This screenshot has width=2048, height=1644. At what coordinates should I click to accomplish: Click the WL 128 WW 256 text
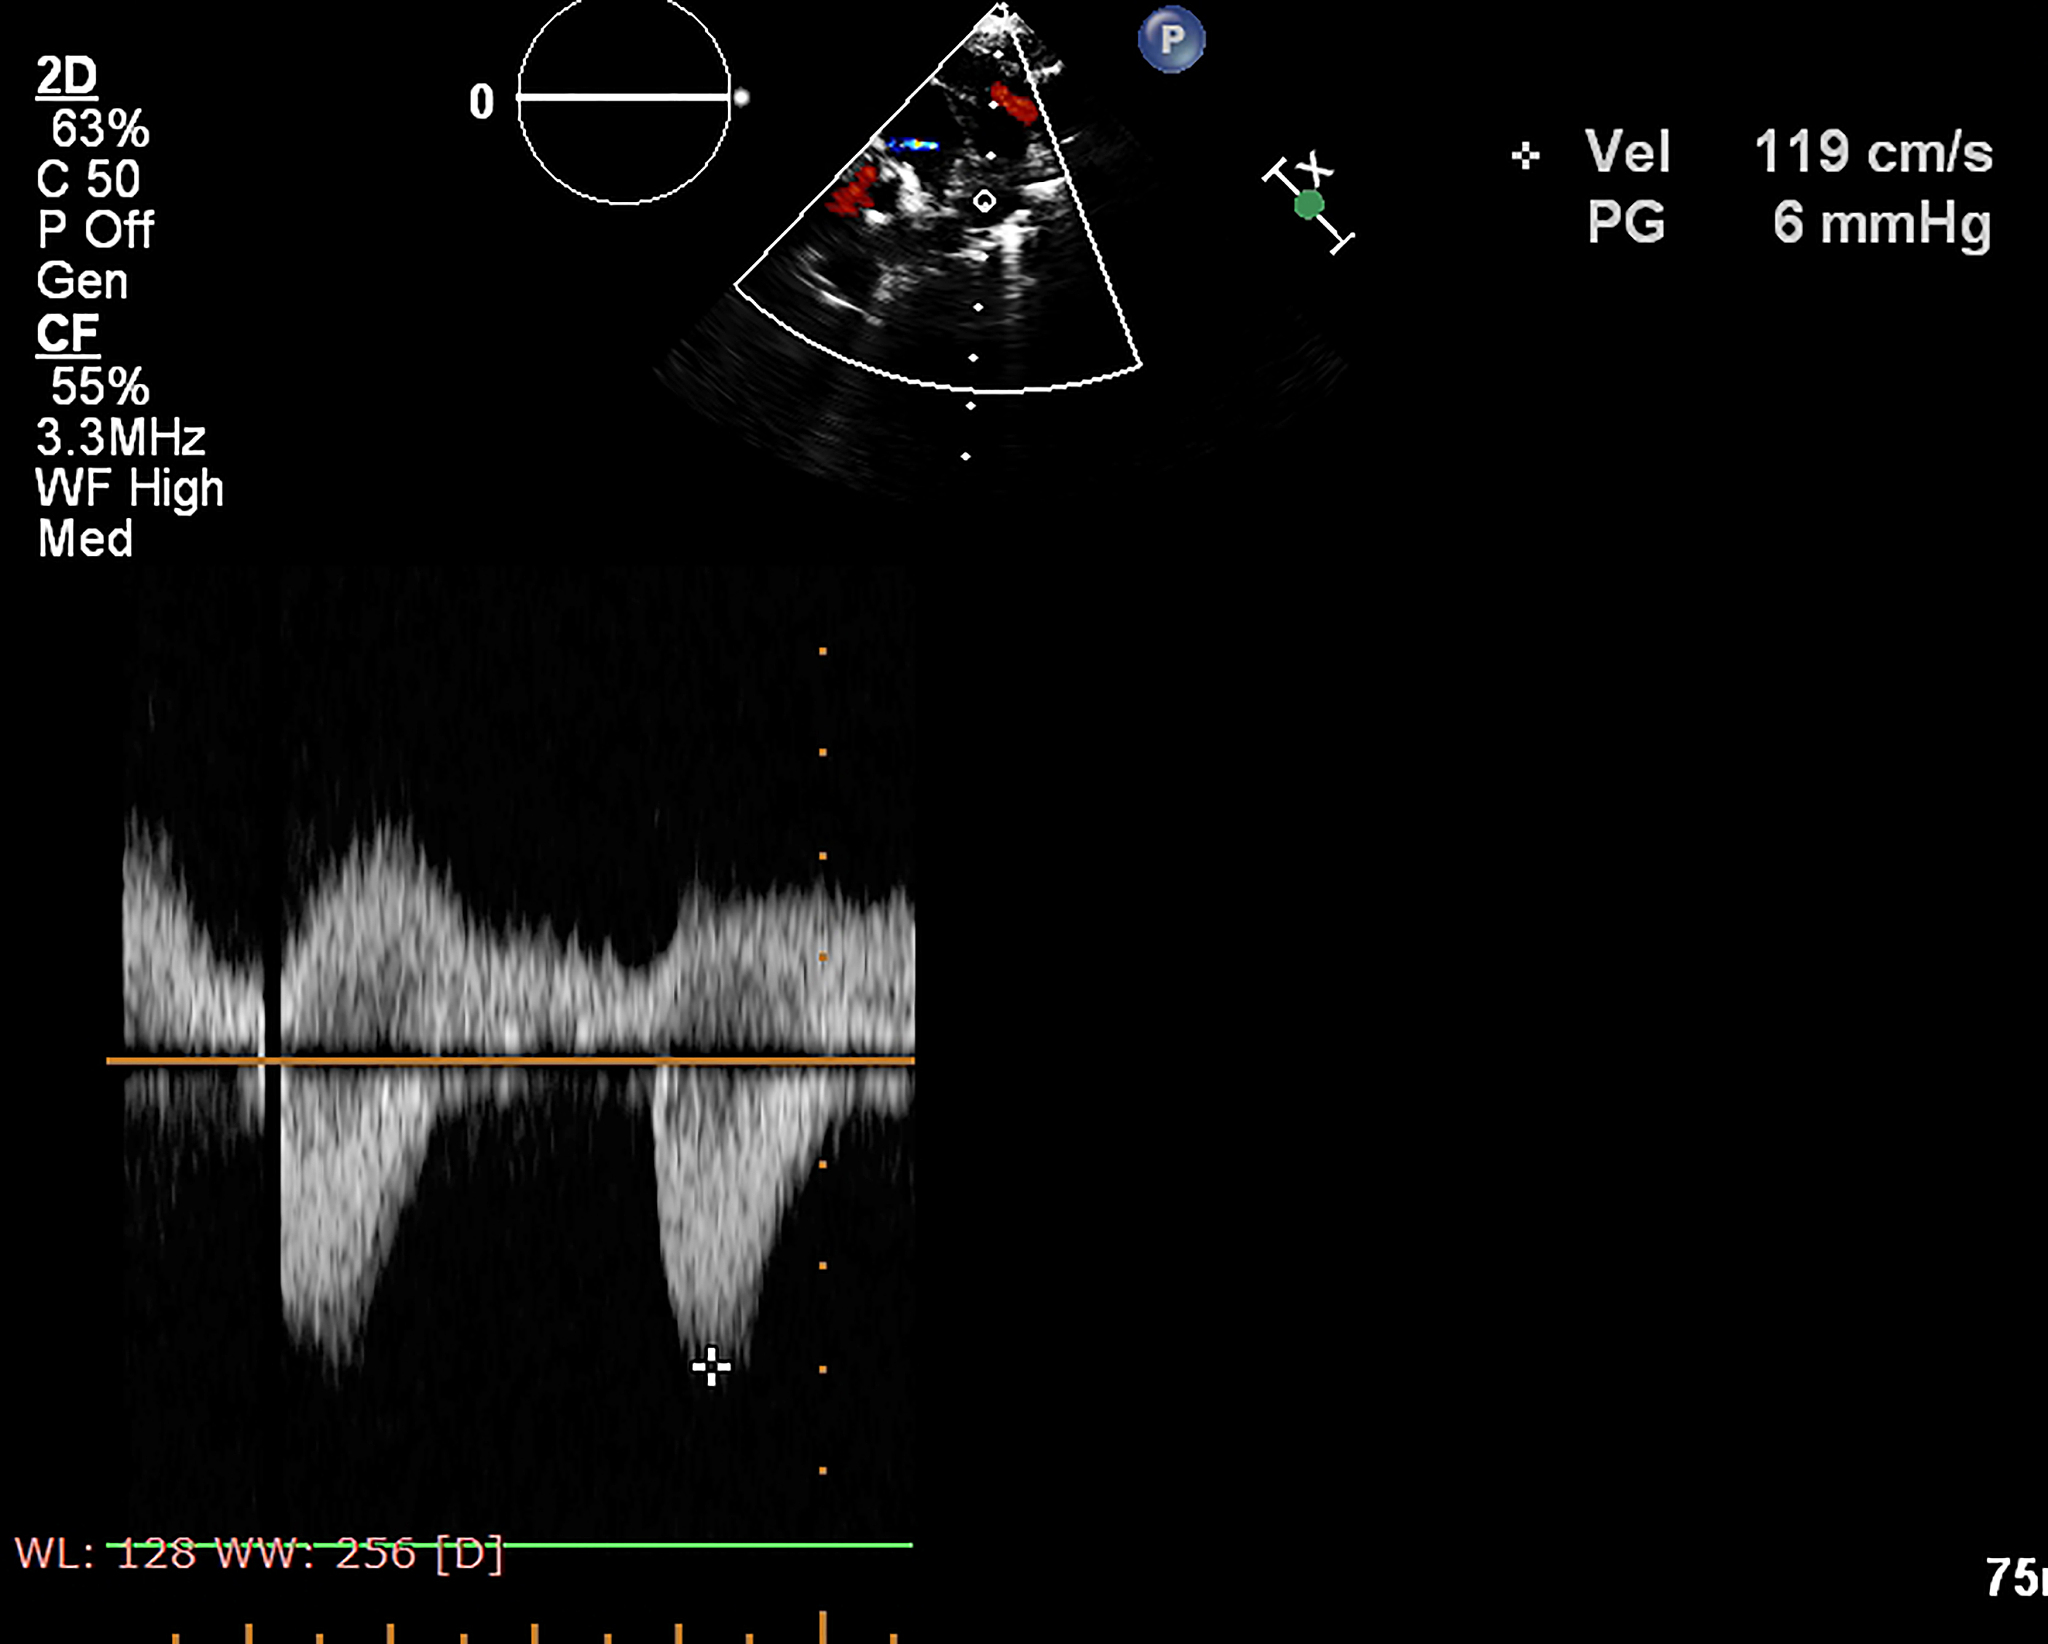258,1553
